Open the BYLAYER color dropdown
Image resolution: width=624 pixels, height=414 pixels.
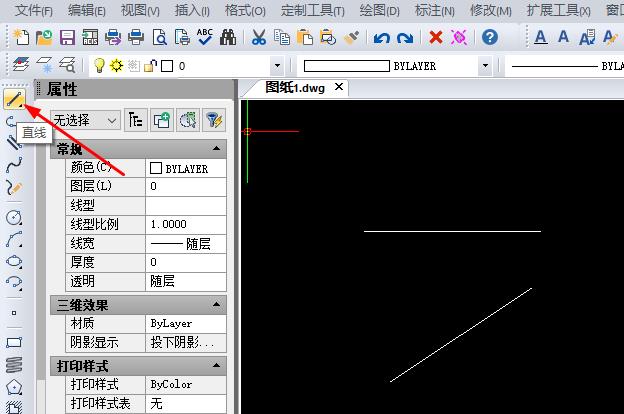(485, 66)
